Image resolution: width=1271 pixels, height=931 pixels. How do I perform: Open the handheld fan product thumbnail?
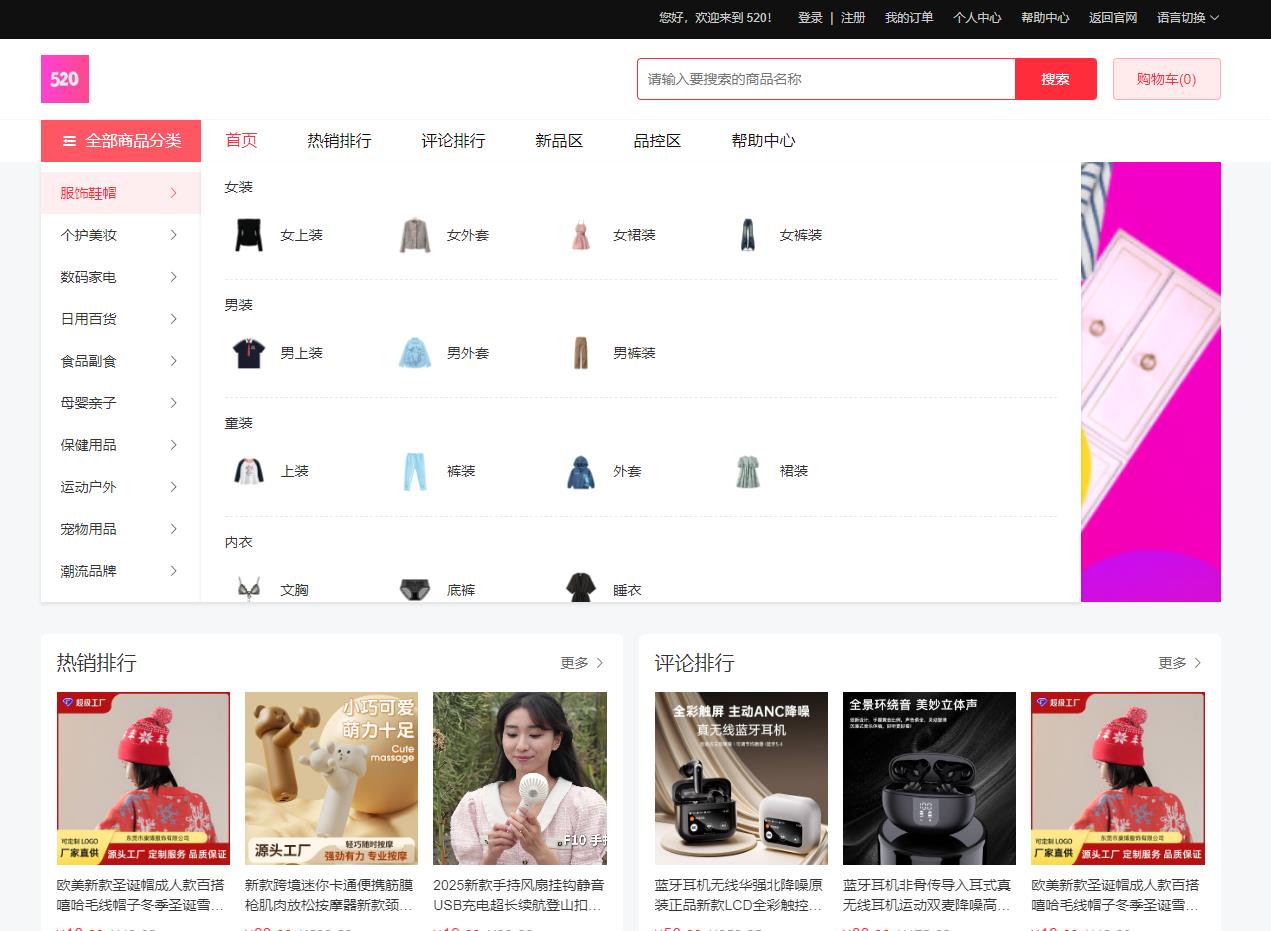(x=519, y=778)
